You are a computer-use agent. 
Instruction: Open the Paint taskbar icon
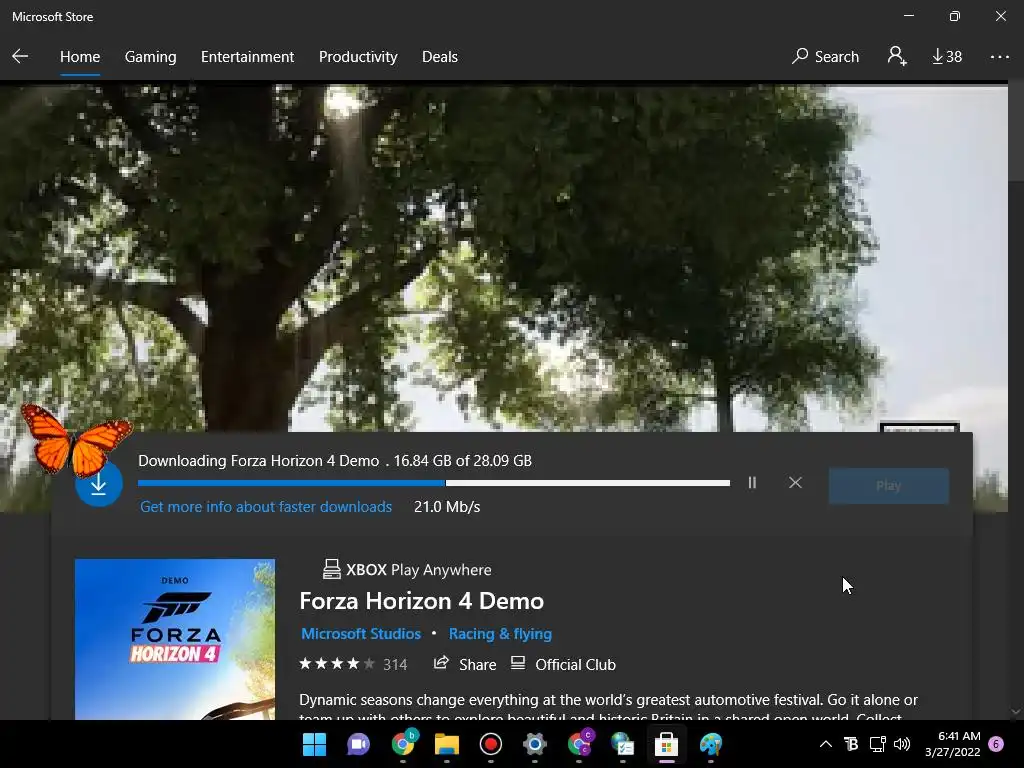pos(711,744)
